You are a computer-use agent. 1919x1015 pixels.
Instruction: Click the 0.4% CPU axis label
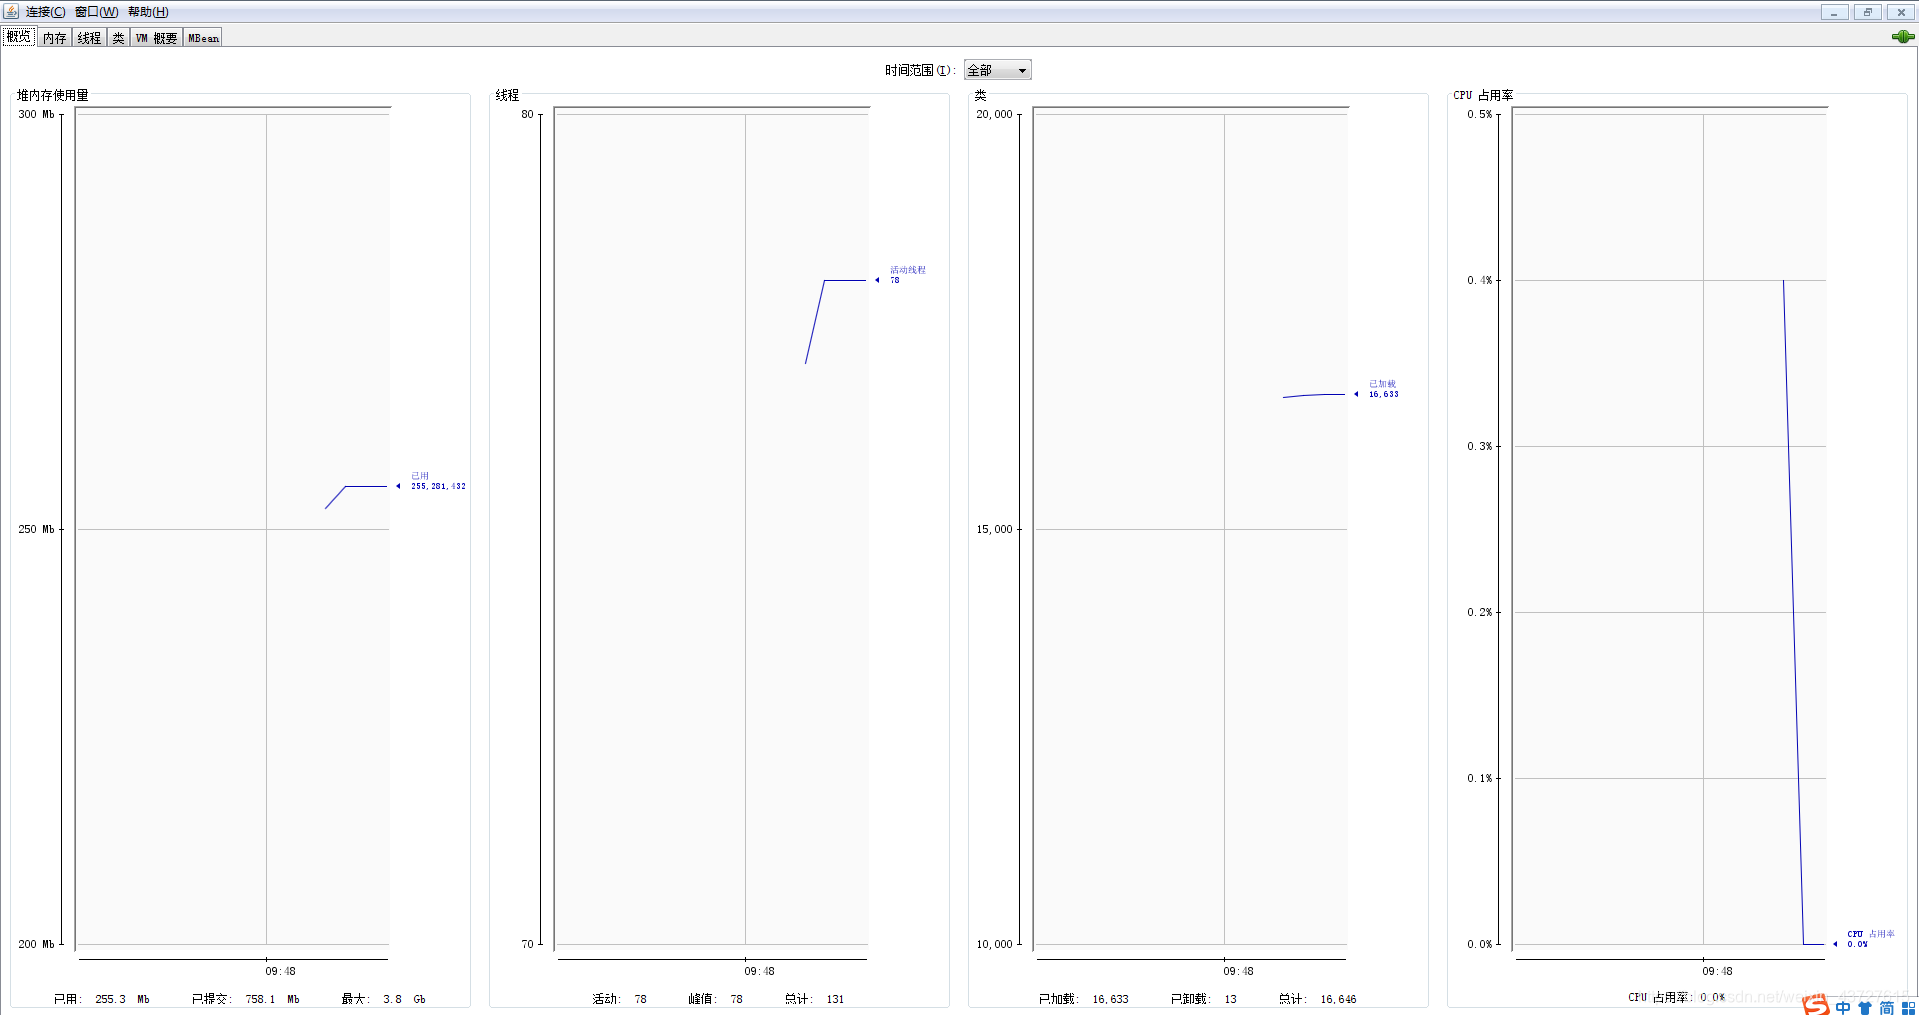(x=1479, y=280)
